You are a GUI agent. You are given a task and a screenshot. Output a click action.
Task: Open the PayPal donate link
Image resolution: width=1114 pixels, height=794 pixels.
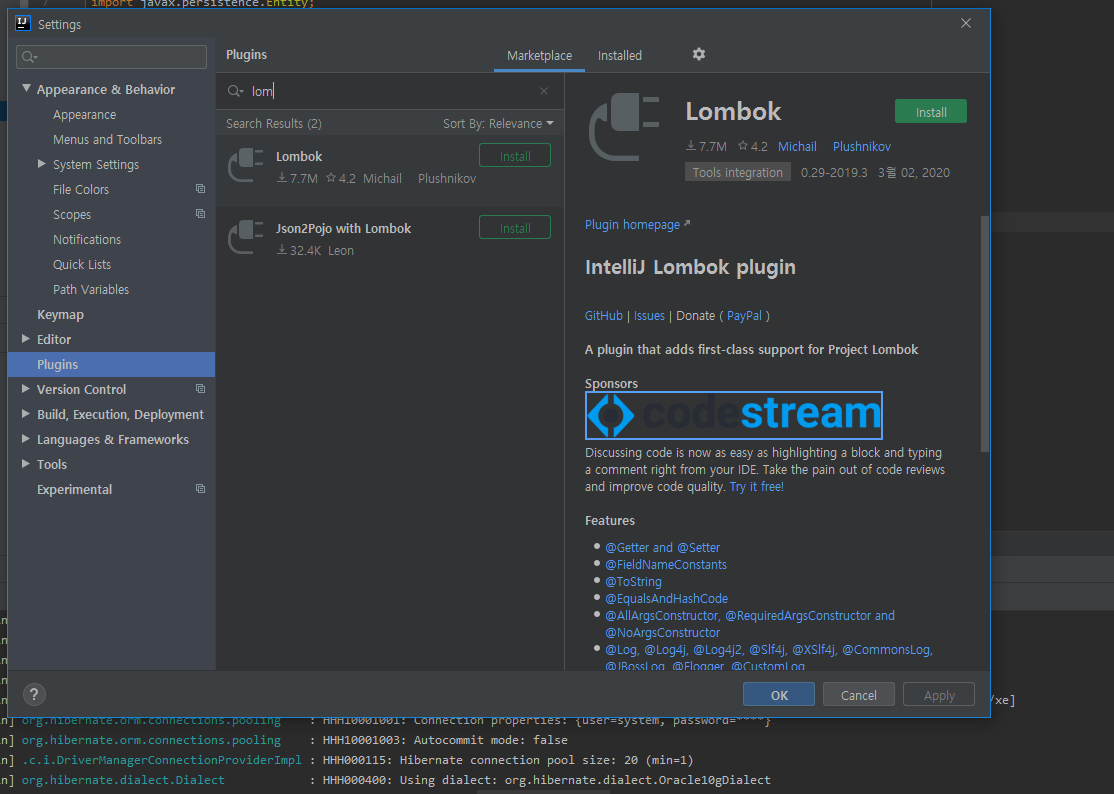(x=744, y=315)
